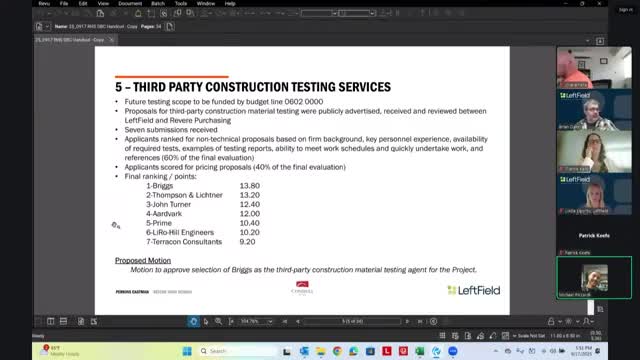Pick the Select Text cursor tool
The image size is (640, 360).
pos(231,322)
